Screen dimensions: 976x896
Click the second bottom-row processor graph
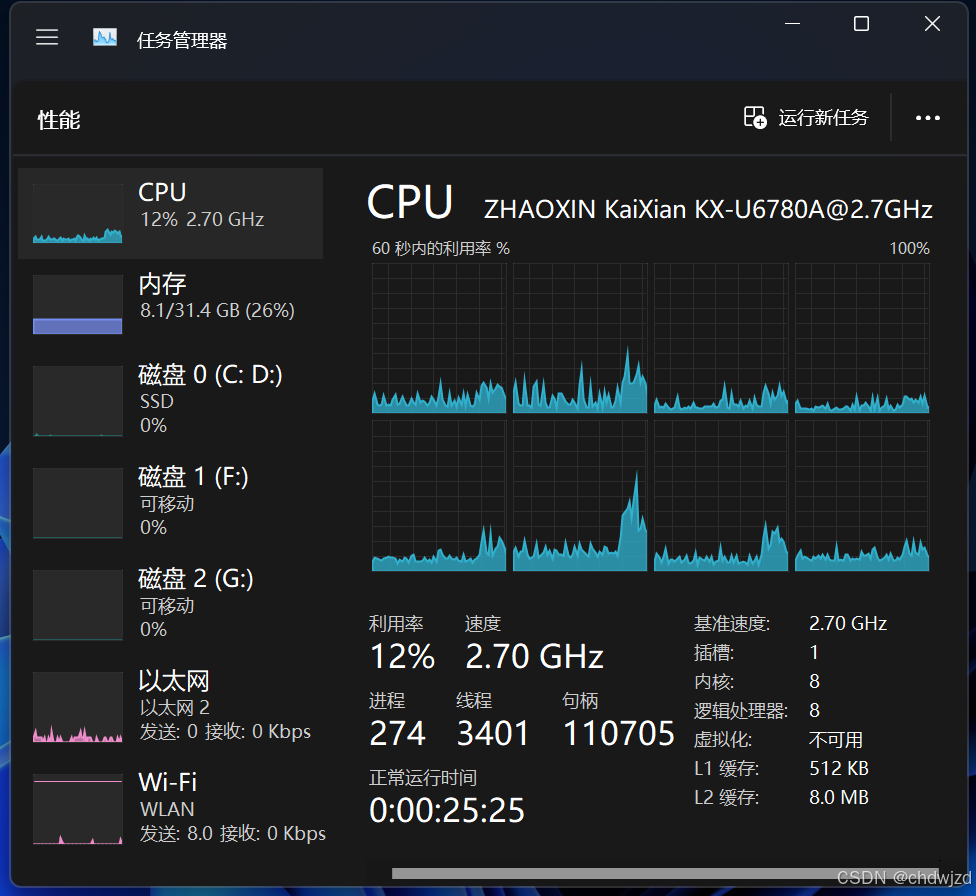580,496
